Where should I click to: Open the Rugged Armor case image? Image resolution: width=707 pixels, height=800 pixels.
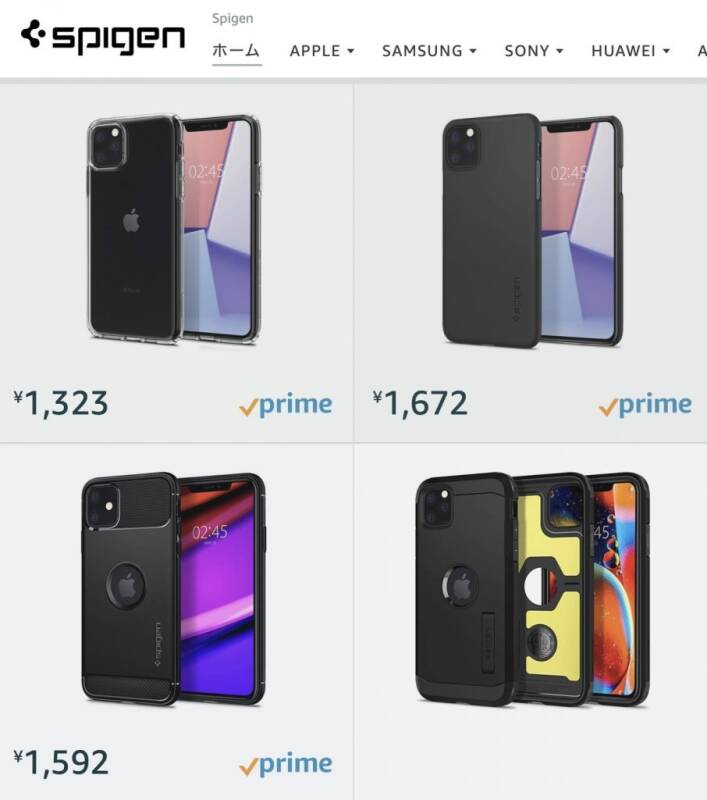pos(173,589)
